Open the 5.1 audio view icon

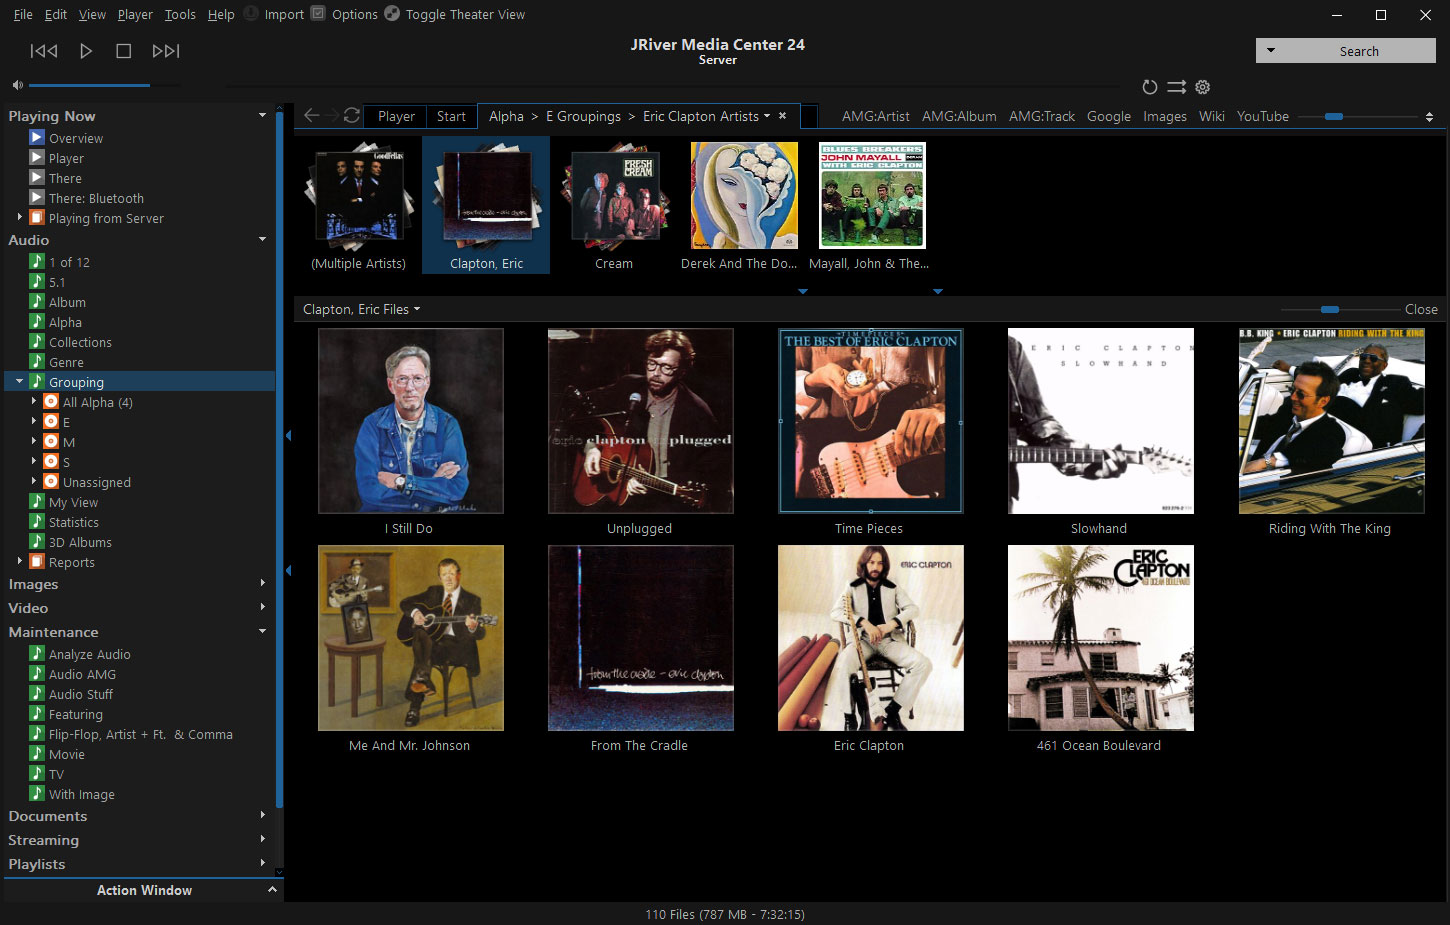click(37, 281)
